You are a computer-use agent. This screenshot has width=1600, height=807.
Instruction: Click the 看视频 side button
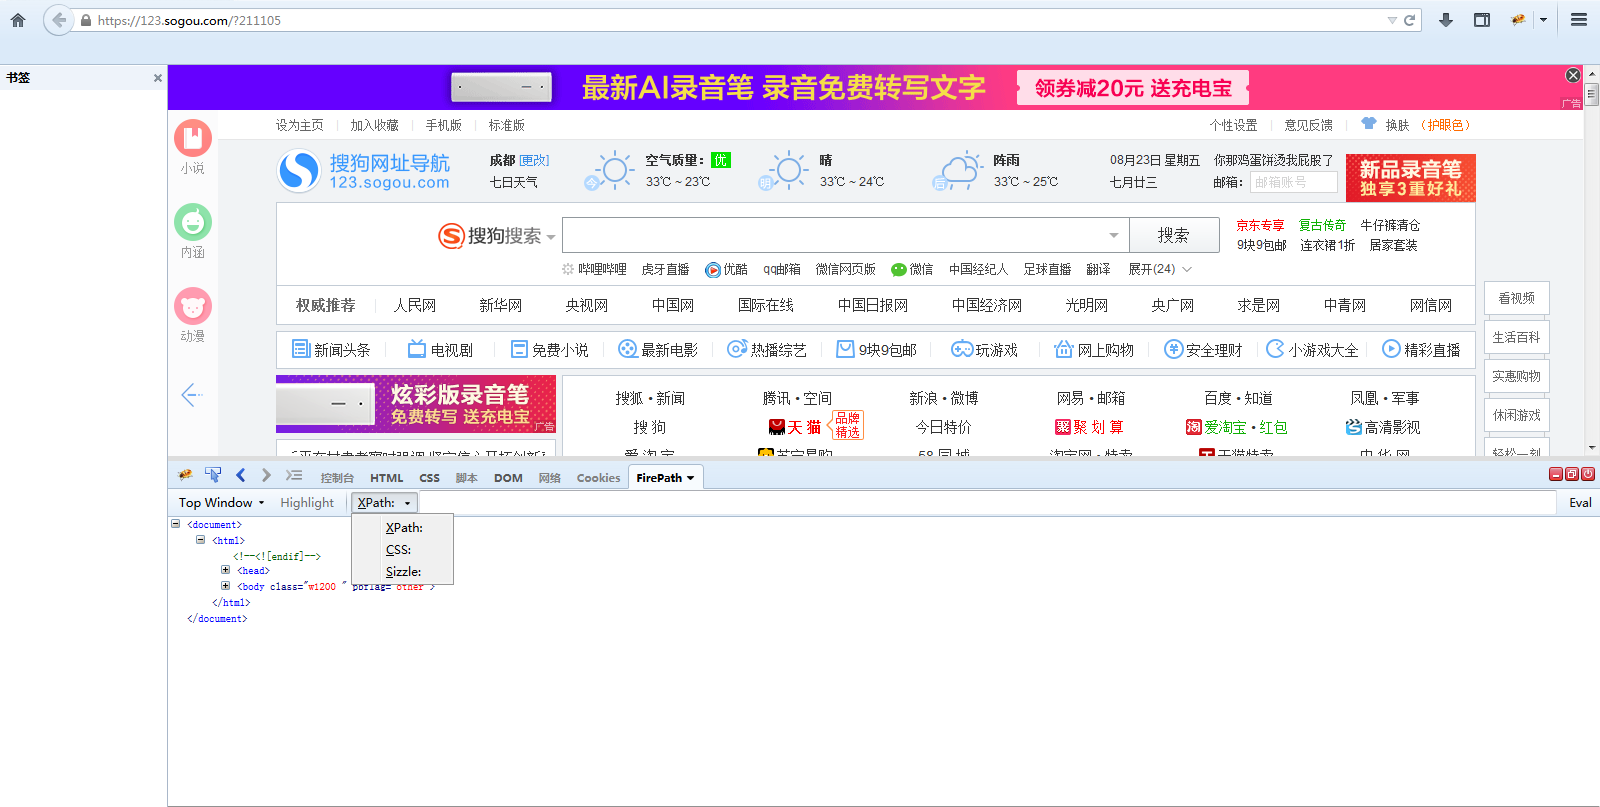(1517, 298)
